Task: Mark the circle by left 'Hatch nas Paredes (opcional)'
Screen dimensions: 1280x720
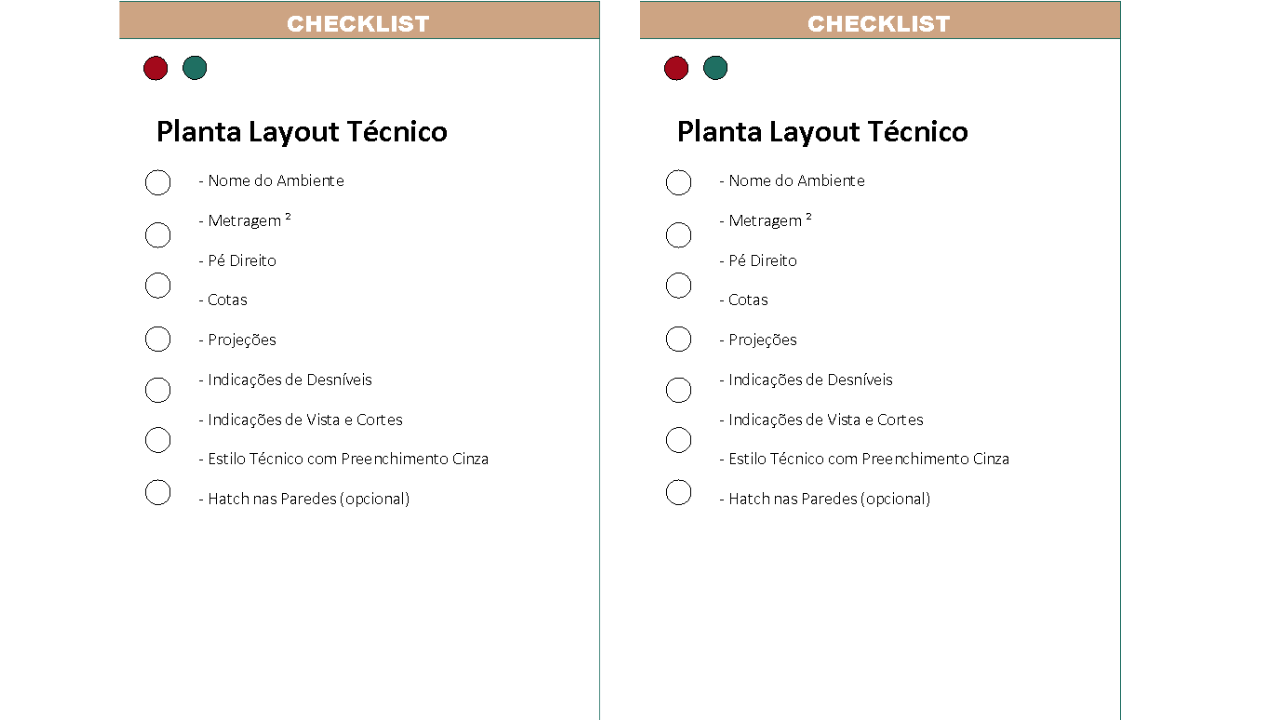Action: click(158, 492)
